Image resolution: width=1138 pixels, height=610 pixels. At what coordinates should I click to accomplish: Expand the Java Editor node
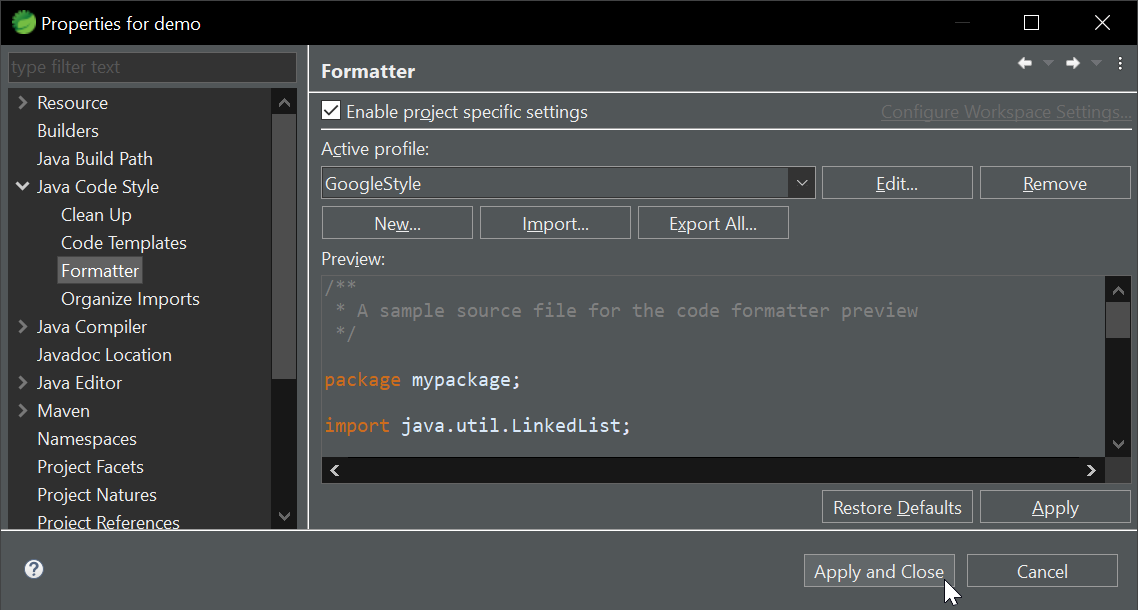tap(22, 383)
